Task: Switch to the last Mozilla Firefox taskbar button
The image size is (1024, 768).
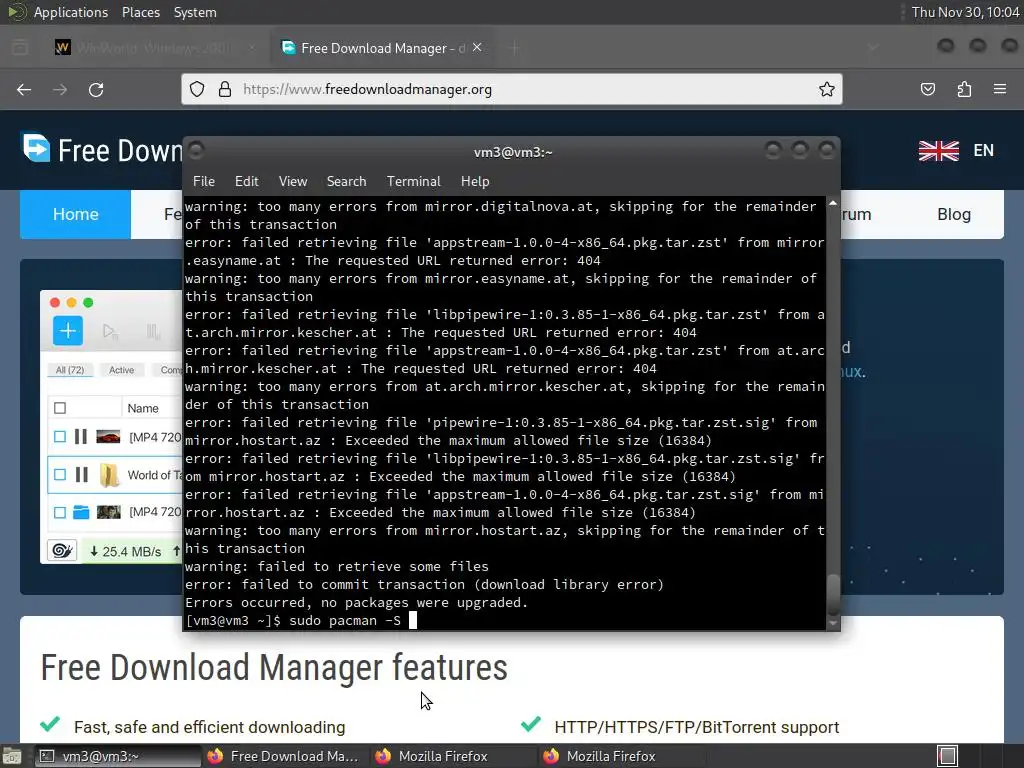Action: pos(620,756)
